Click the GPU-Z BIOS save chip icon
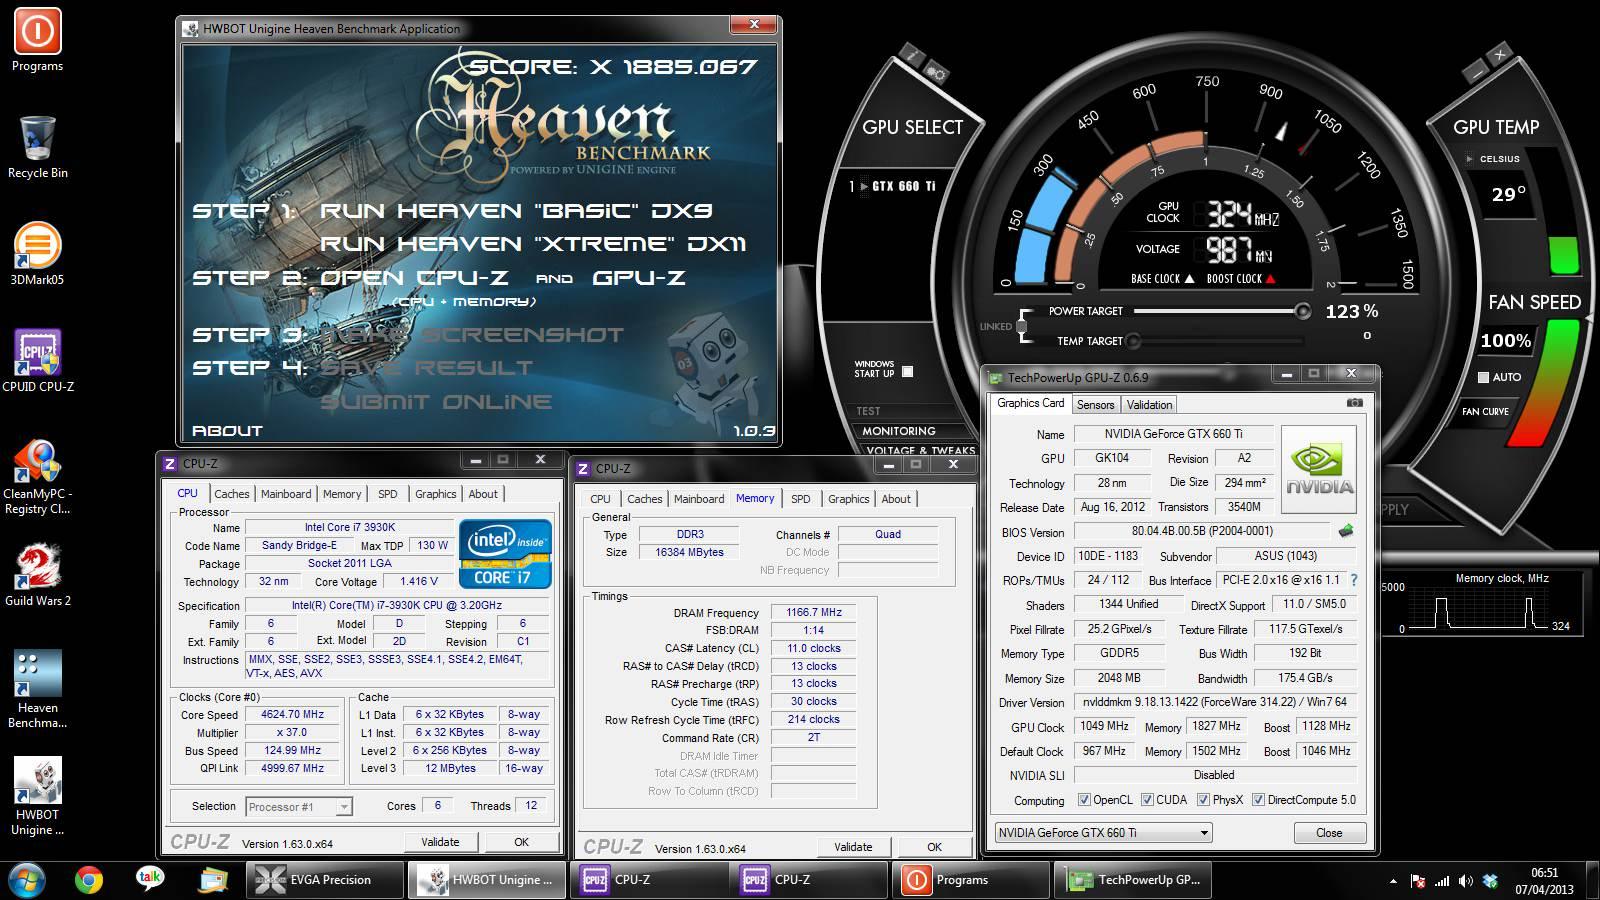 pyautogui.click(x=1346, y=531)
